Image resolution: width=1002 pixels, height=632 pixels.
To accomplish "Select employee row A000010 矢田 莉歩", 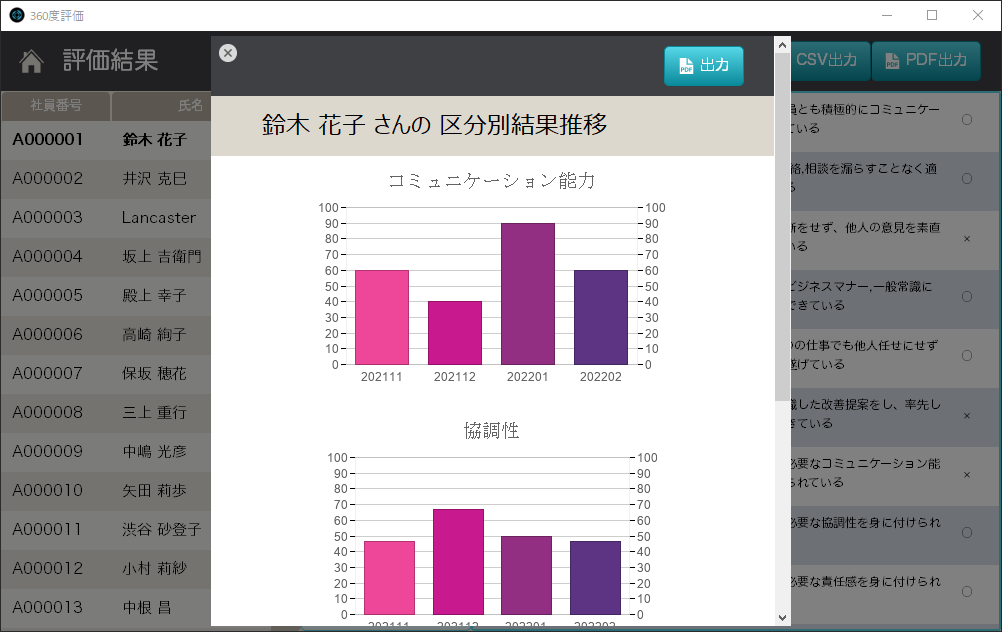I will click(105, 490).
